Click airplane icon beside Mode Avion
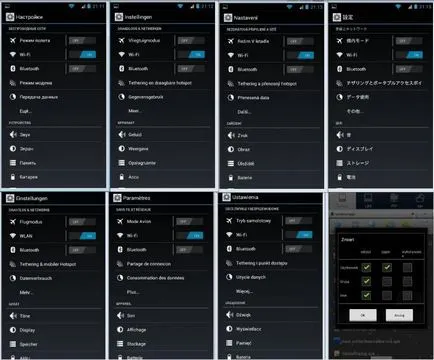The image size is (434, 360). tap(120, 221)
